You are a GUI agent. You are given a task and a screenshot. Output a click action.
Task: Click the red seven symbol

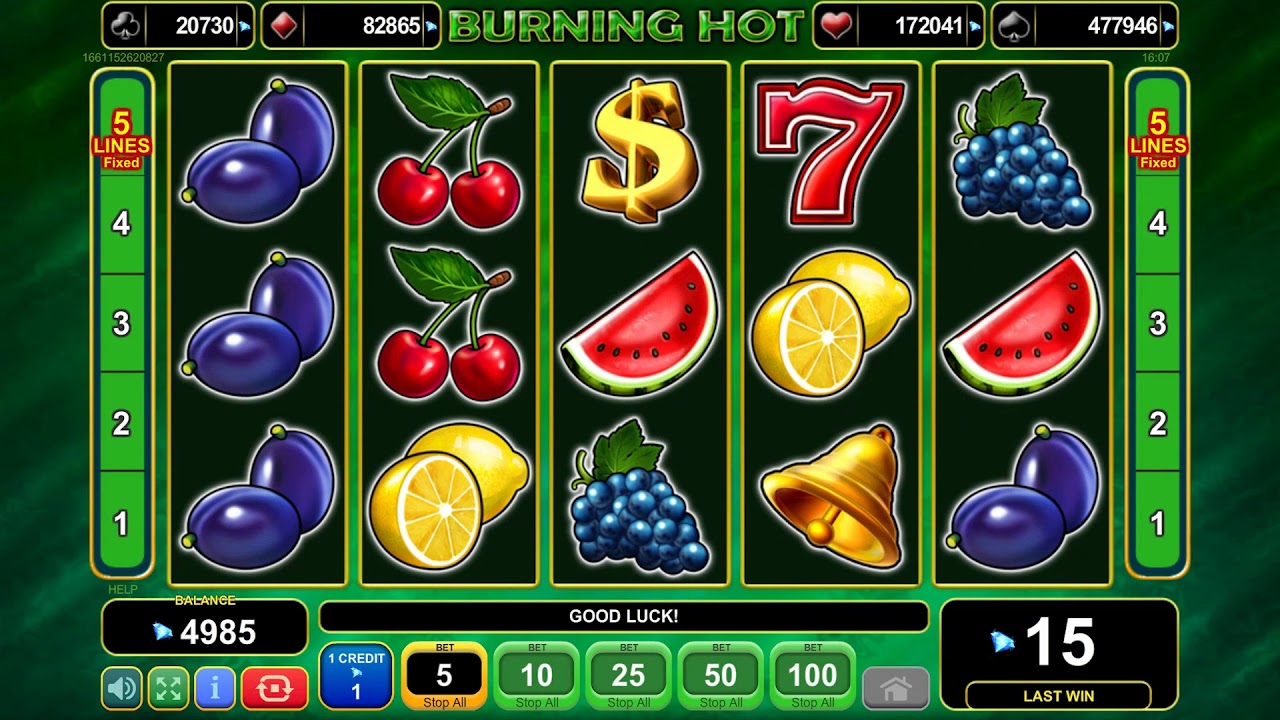[830, 151]
